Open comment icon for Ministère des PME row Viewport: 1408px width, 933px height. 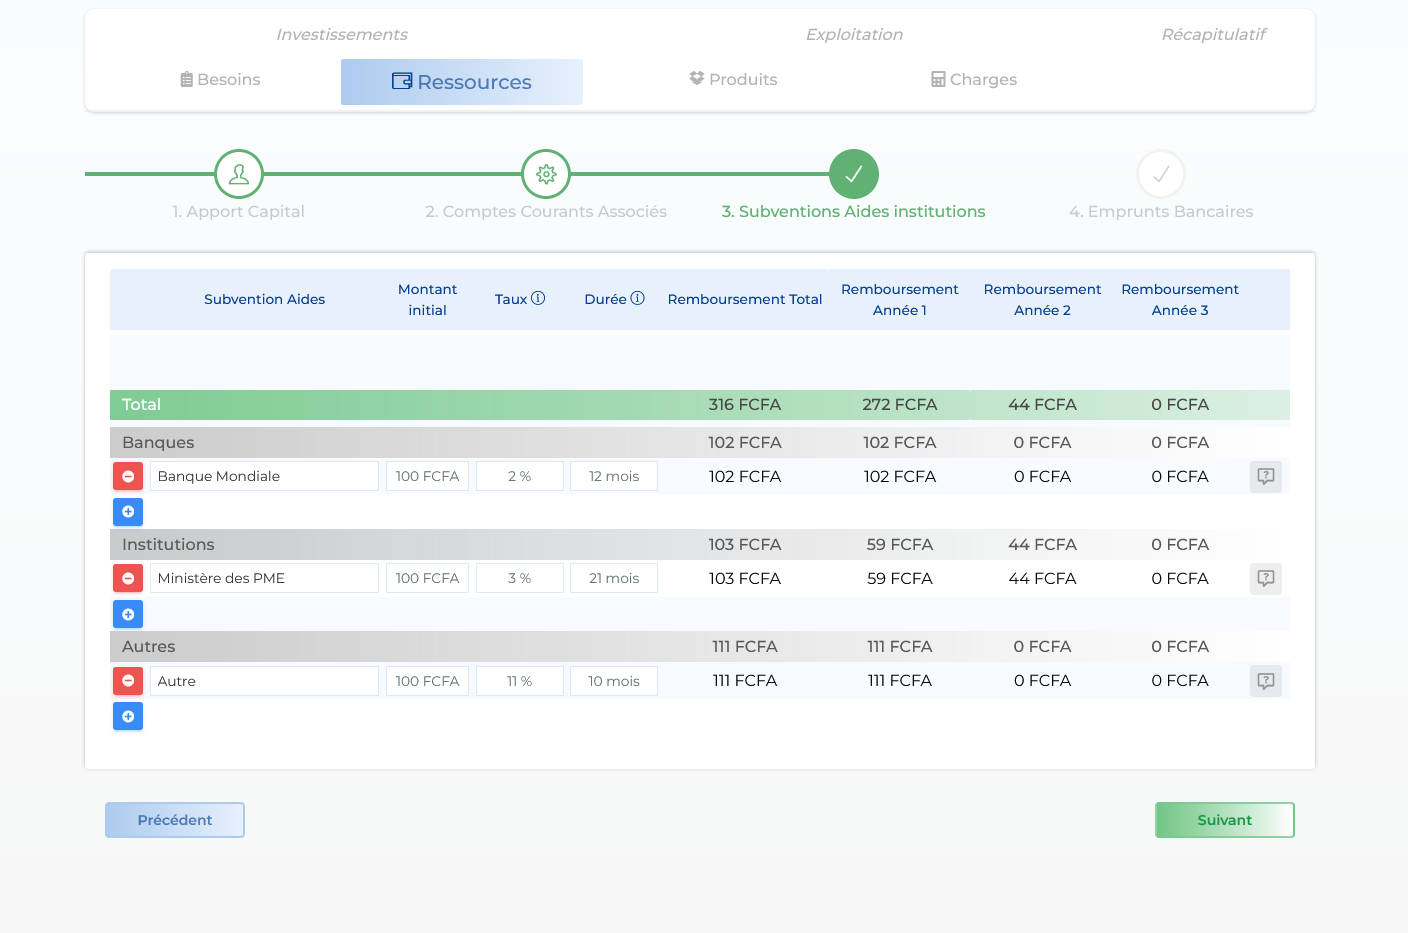click(x=1265, y=579)
